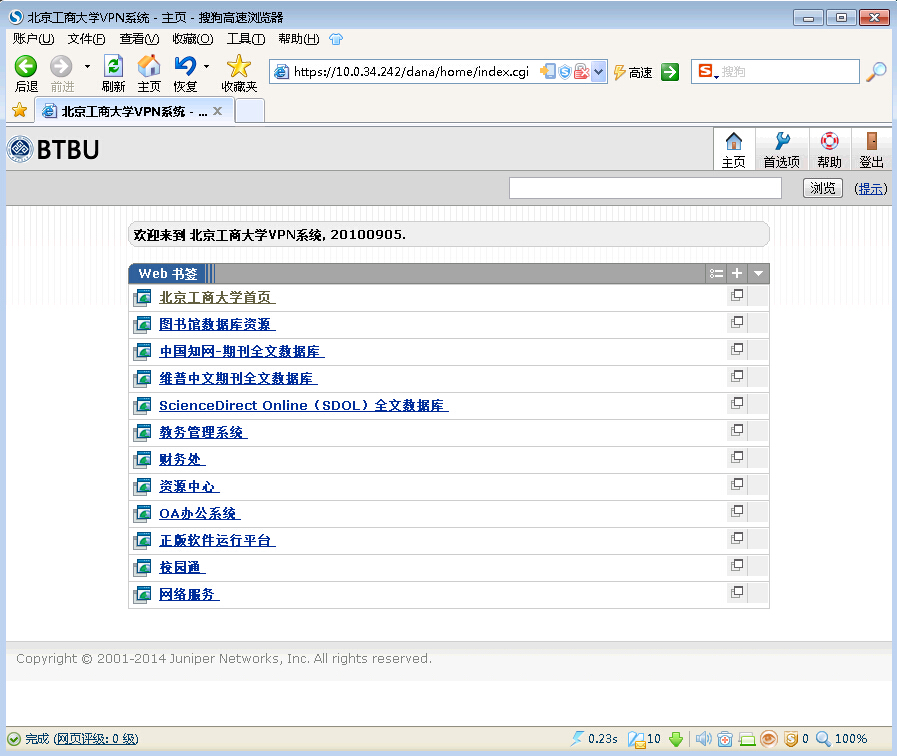Open the 提示 hint link
Image resolution: width=897 pixels, height=756 pixels.
tap(870, 189)
